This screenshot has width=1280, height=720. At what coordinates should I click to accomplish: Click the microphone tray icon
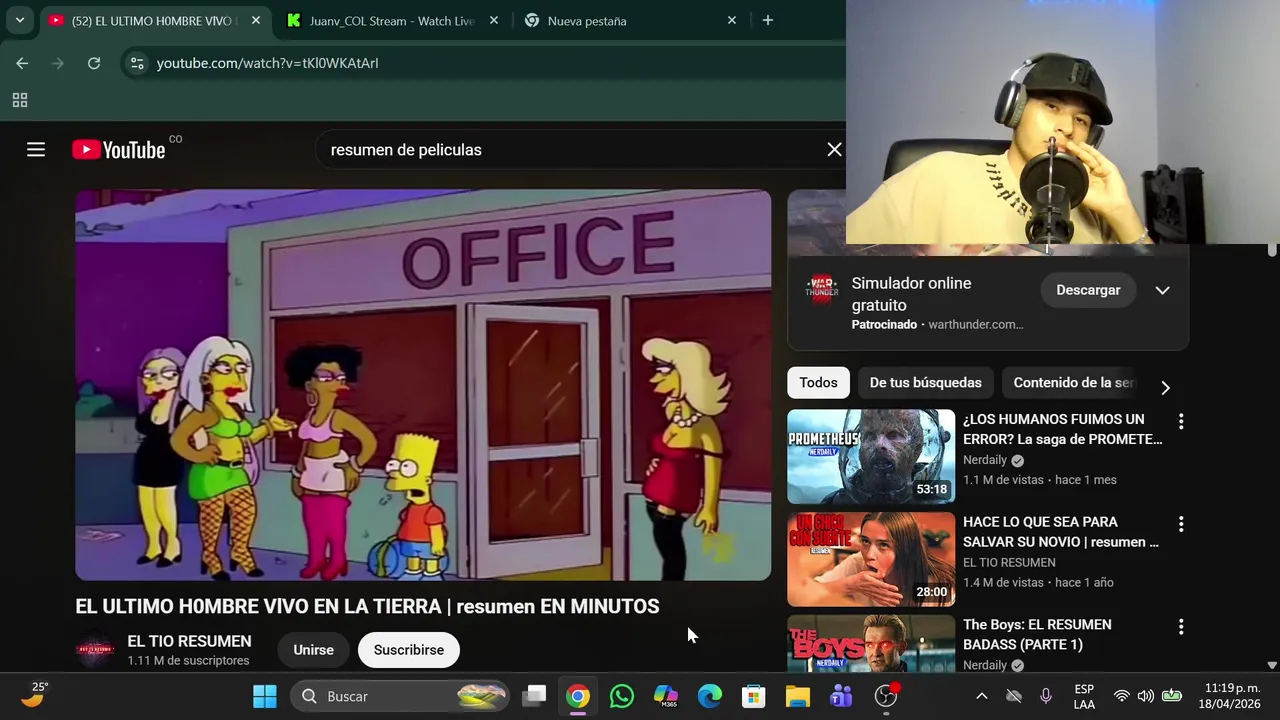pos(1046,696)
